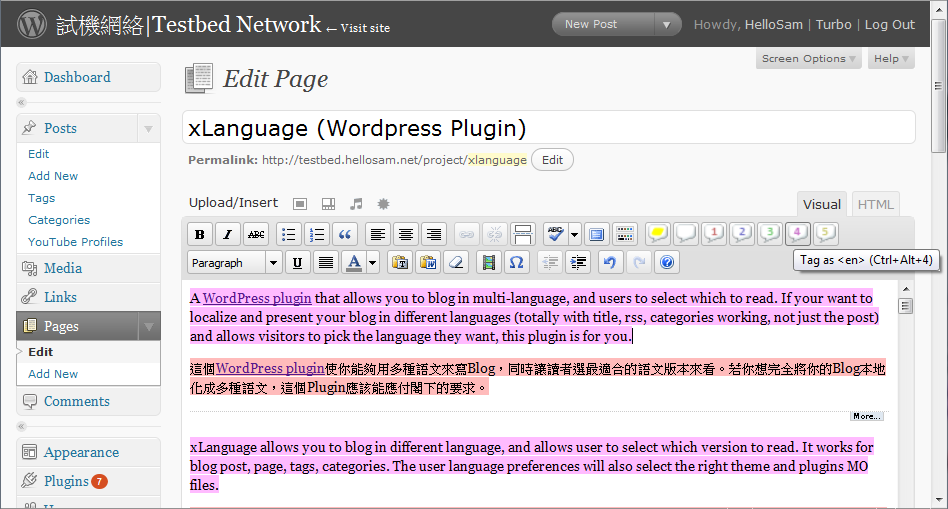Apply blockquote formatting

click(345, 234)
